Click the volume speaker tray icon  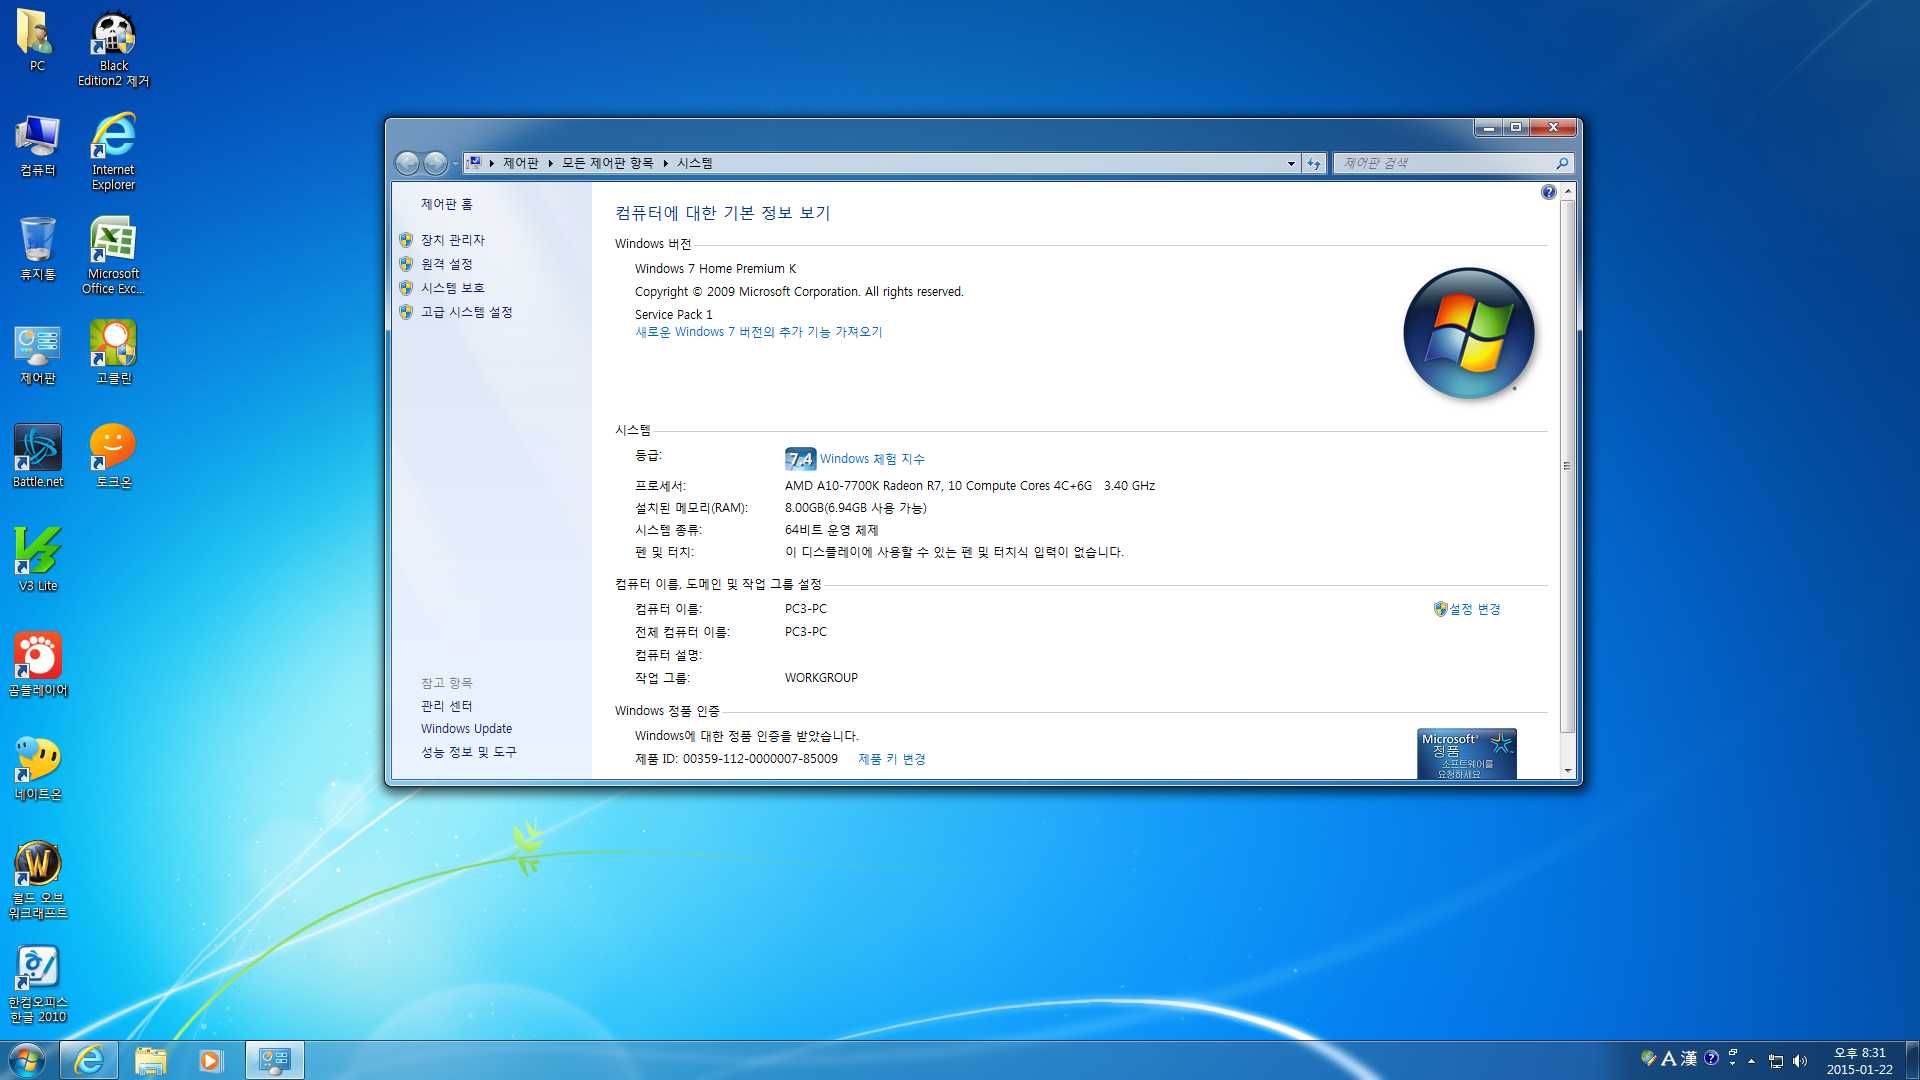[x=1800, y=1061]
